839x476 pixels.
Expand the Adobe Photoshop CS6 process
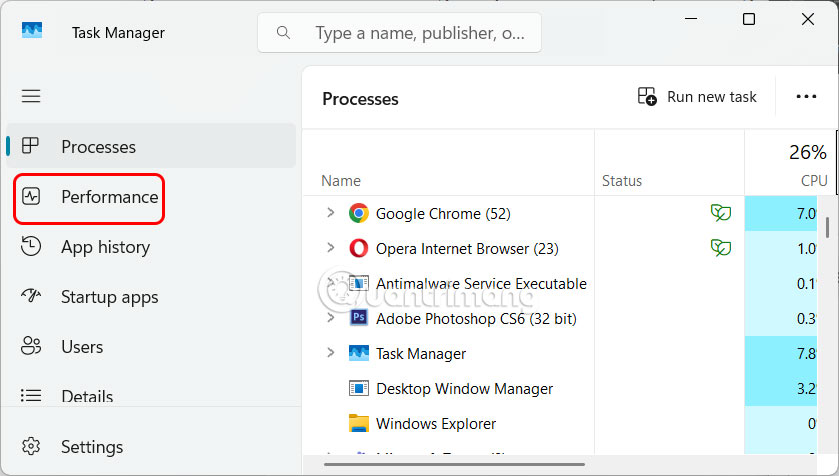click(x=331, y=318)
